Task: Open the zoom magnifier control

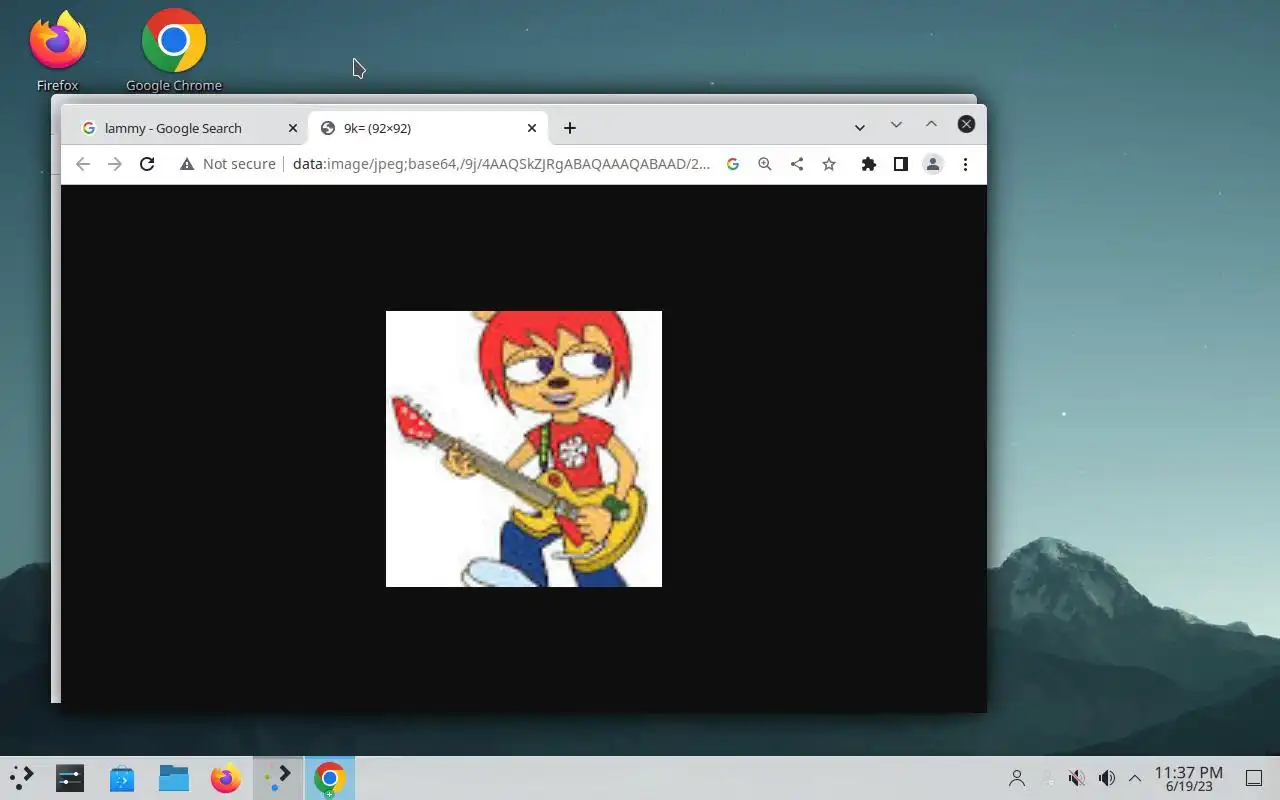Action: [765, 164]
